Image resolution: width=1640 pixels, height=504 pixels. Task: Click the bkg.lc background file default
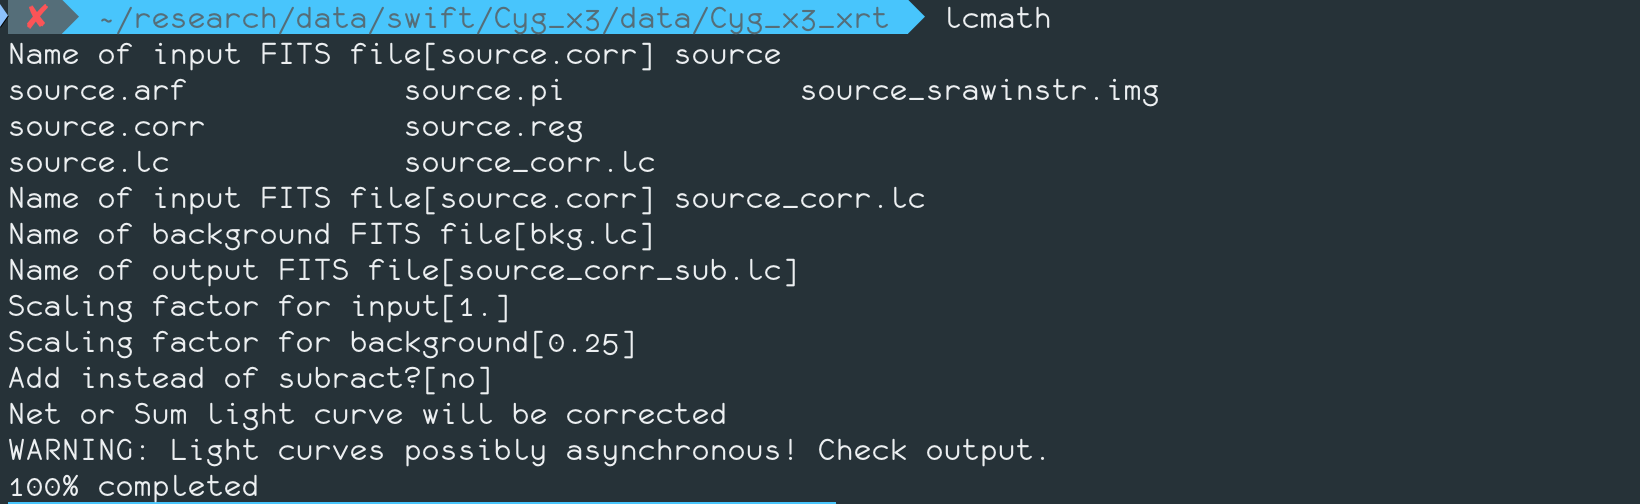pyautogui.click(x=593, y=235)
